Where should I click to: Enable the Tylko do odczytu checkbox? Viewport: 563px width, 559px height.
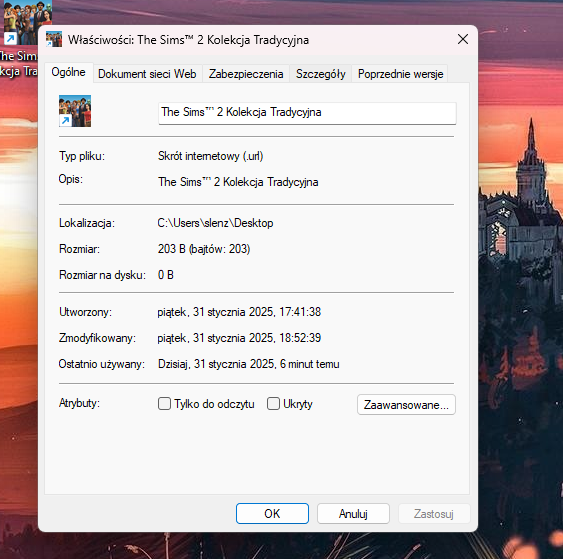164,404
